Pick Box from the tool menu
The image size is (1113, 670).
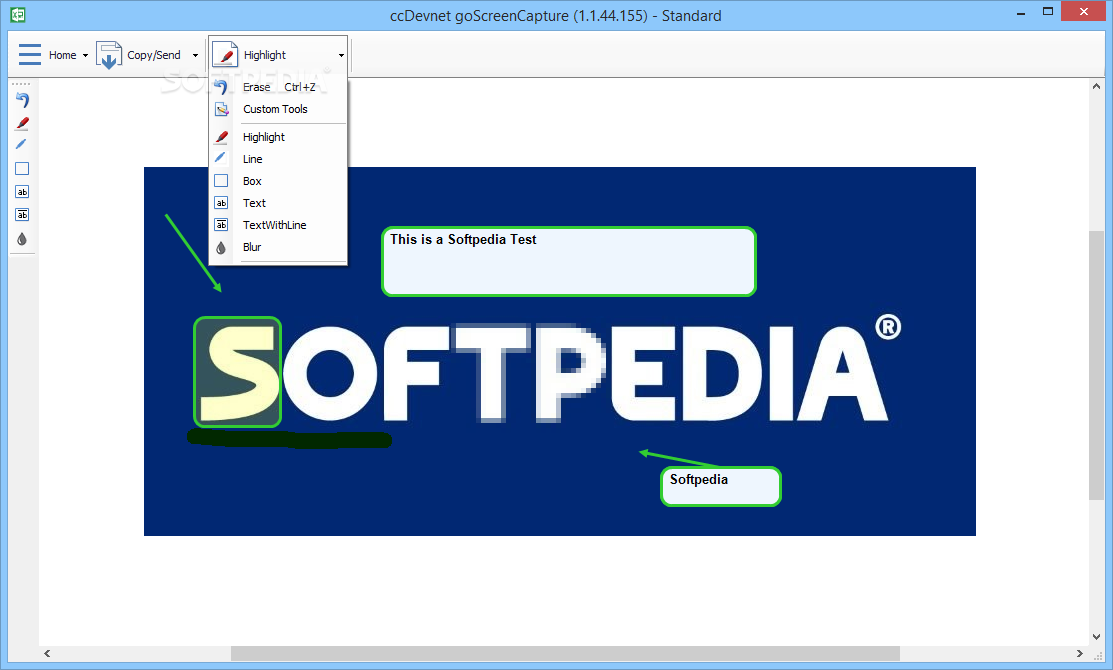[x=278, y=180]
